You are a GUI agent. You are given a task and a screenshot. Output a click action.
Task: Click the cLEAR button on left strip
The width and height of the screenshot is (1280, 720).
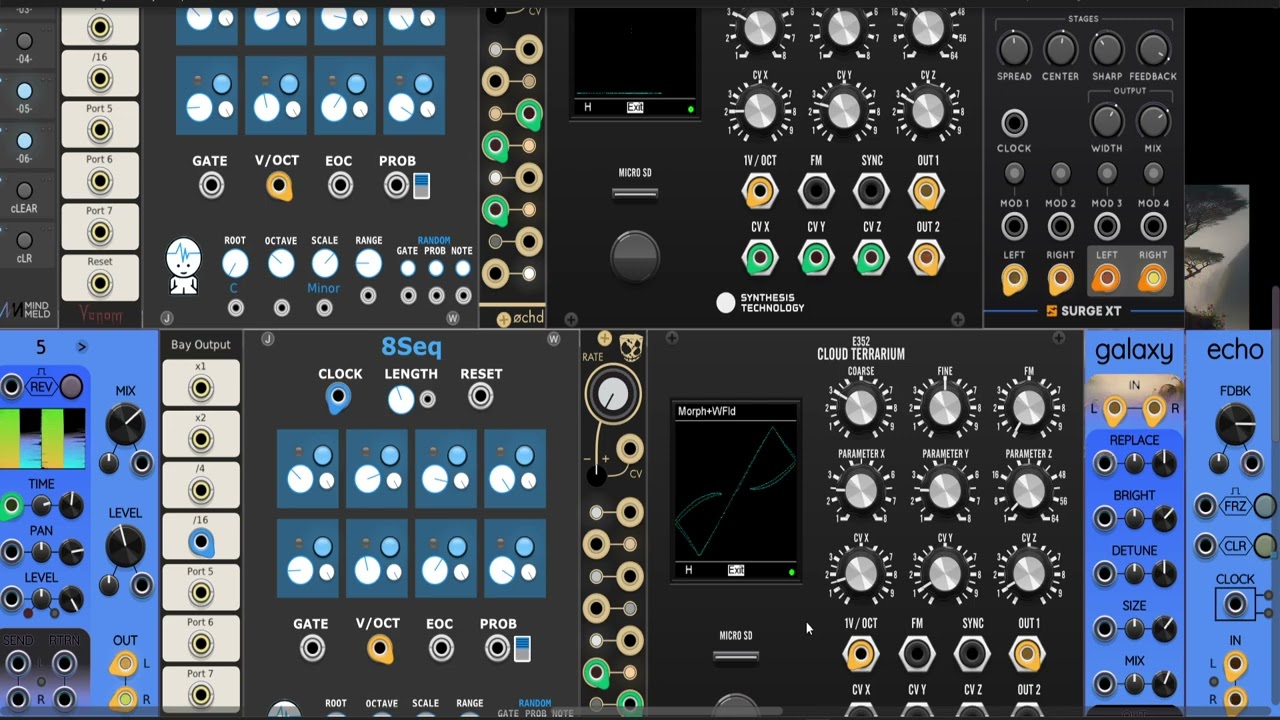coord(24,190)
